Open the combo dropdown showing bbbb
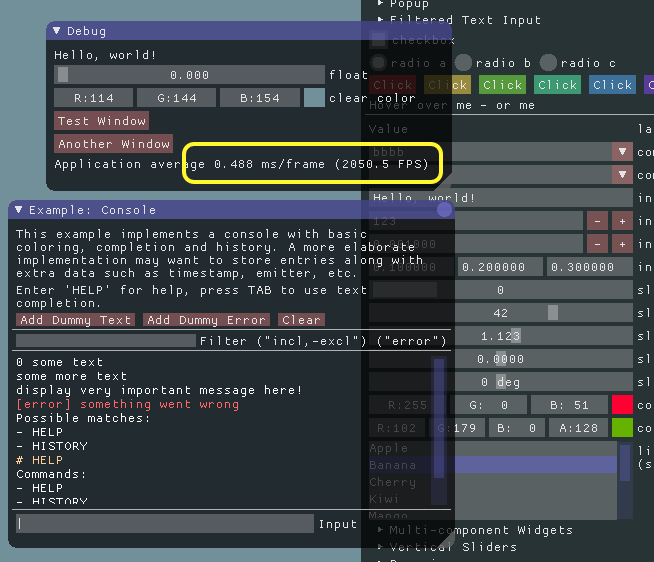This screenshot has height=562, width=654. (x=622, y=152)
